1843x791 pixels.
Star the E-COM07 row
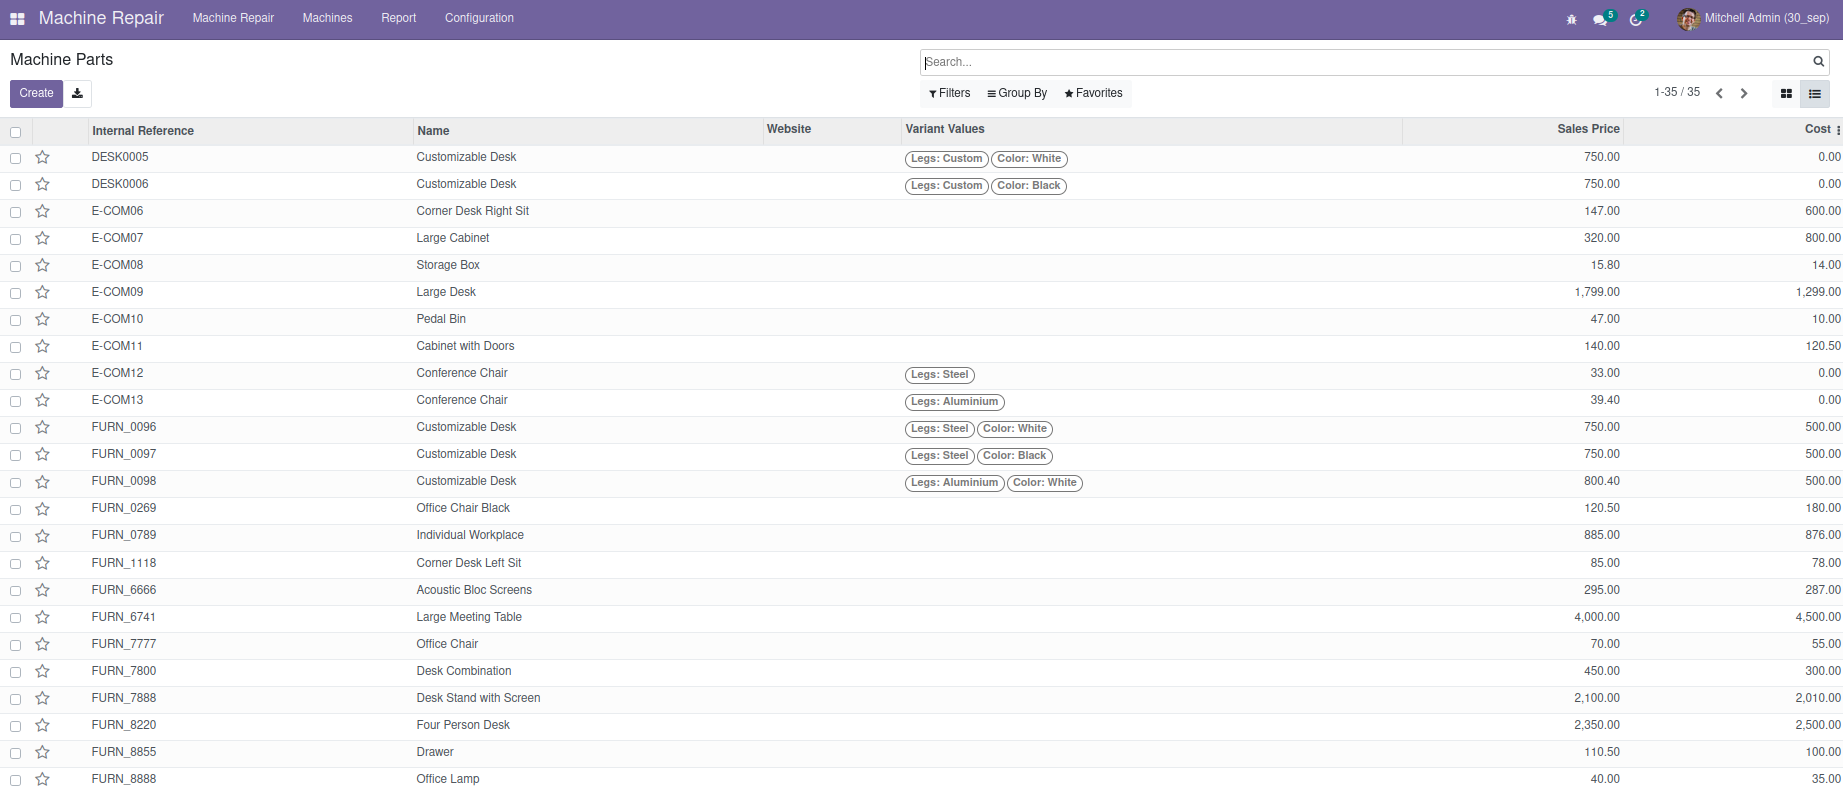click(42, 238)
